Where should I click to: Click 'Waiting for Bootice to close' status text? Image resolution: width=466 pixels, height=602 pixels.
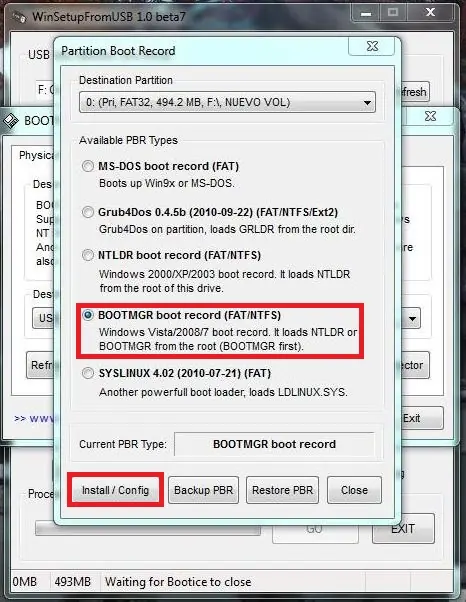pos(178,582)
